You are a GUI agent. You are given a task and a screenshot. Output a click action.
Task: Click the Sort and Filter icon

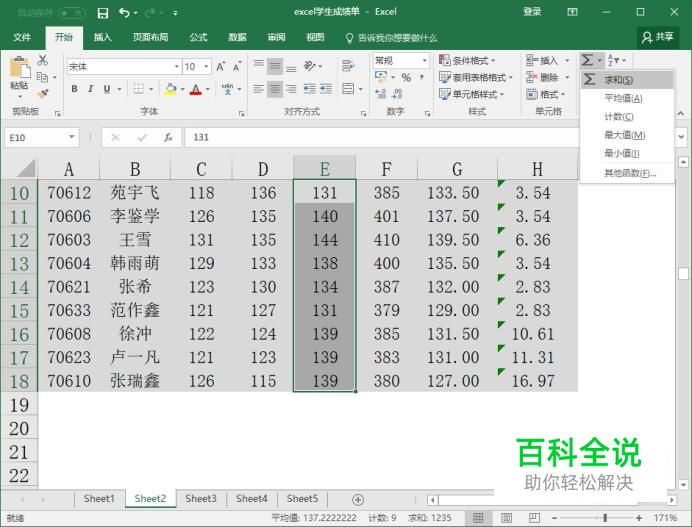tap(613, 60)
